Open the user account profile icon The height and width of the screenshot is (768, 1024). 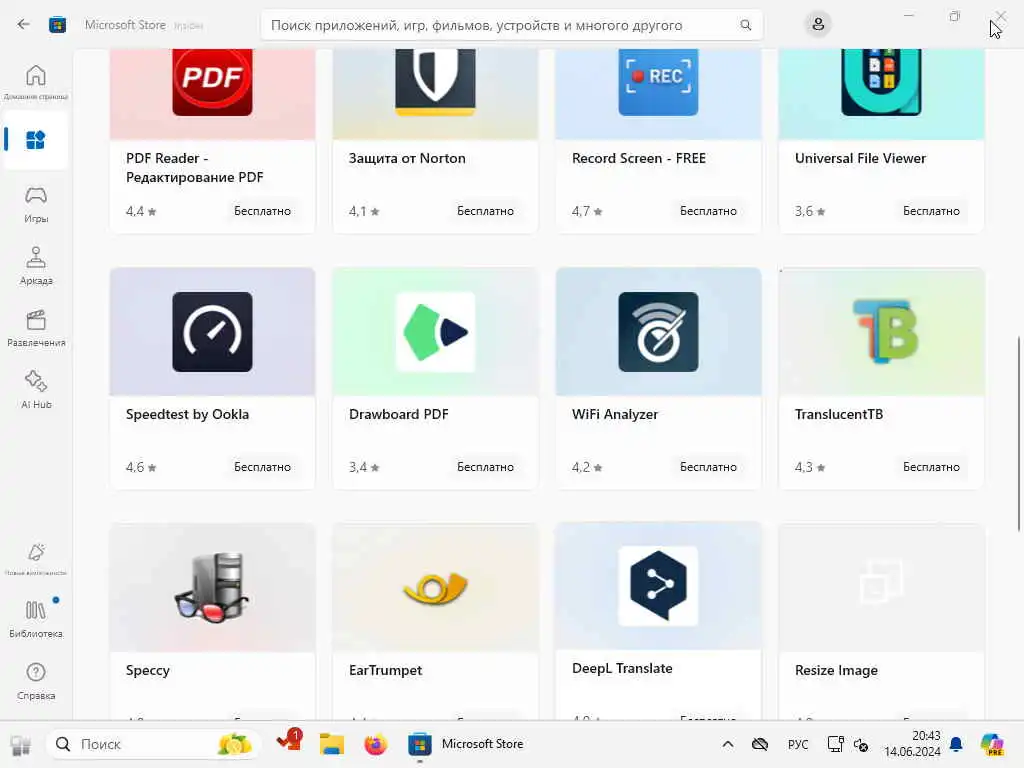pyautogui.click(x=818, y=25)
